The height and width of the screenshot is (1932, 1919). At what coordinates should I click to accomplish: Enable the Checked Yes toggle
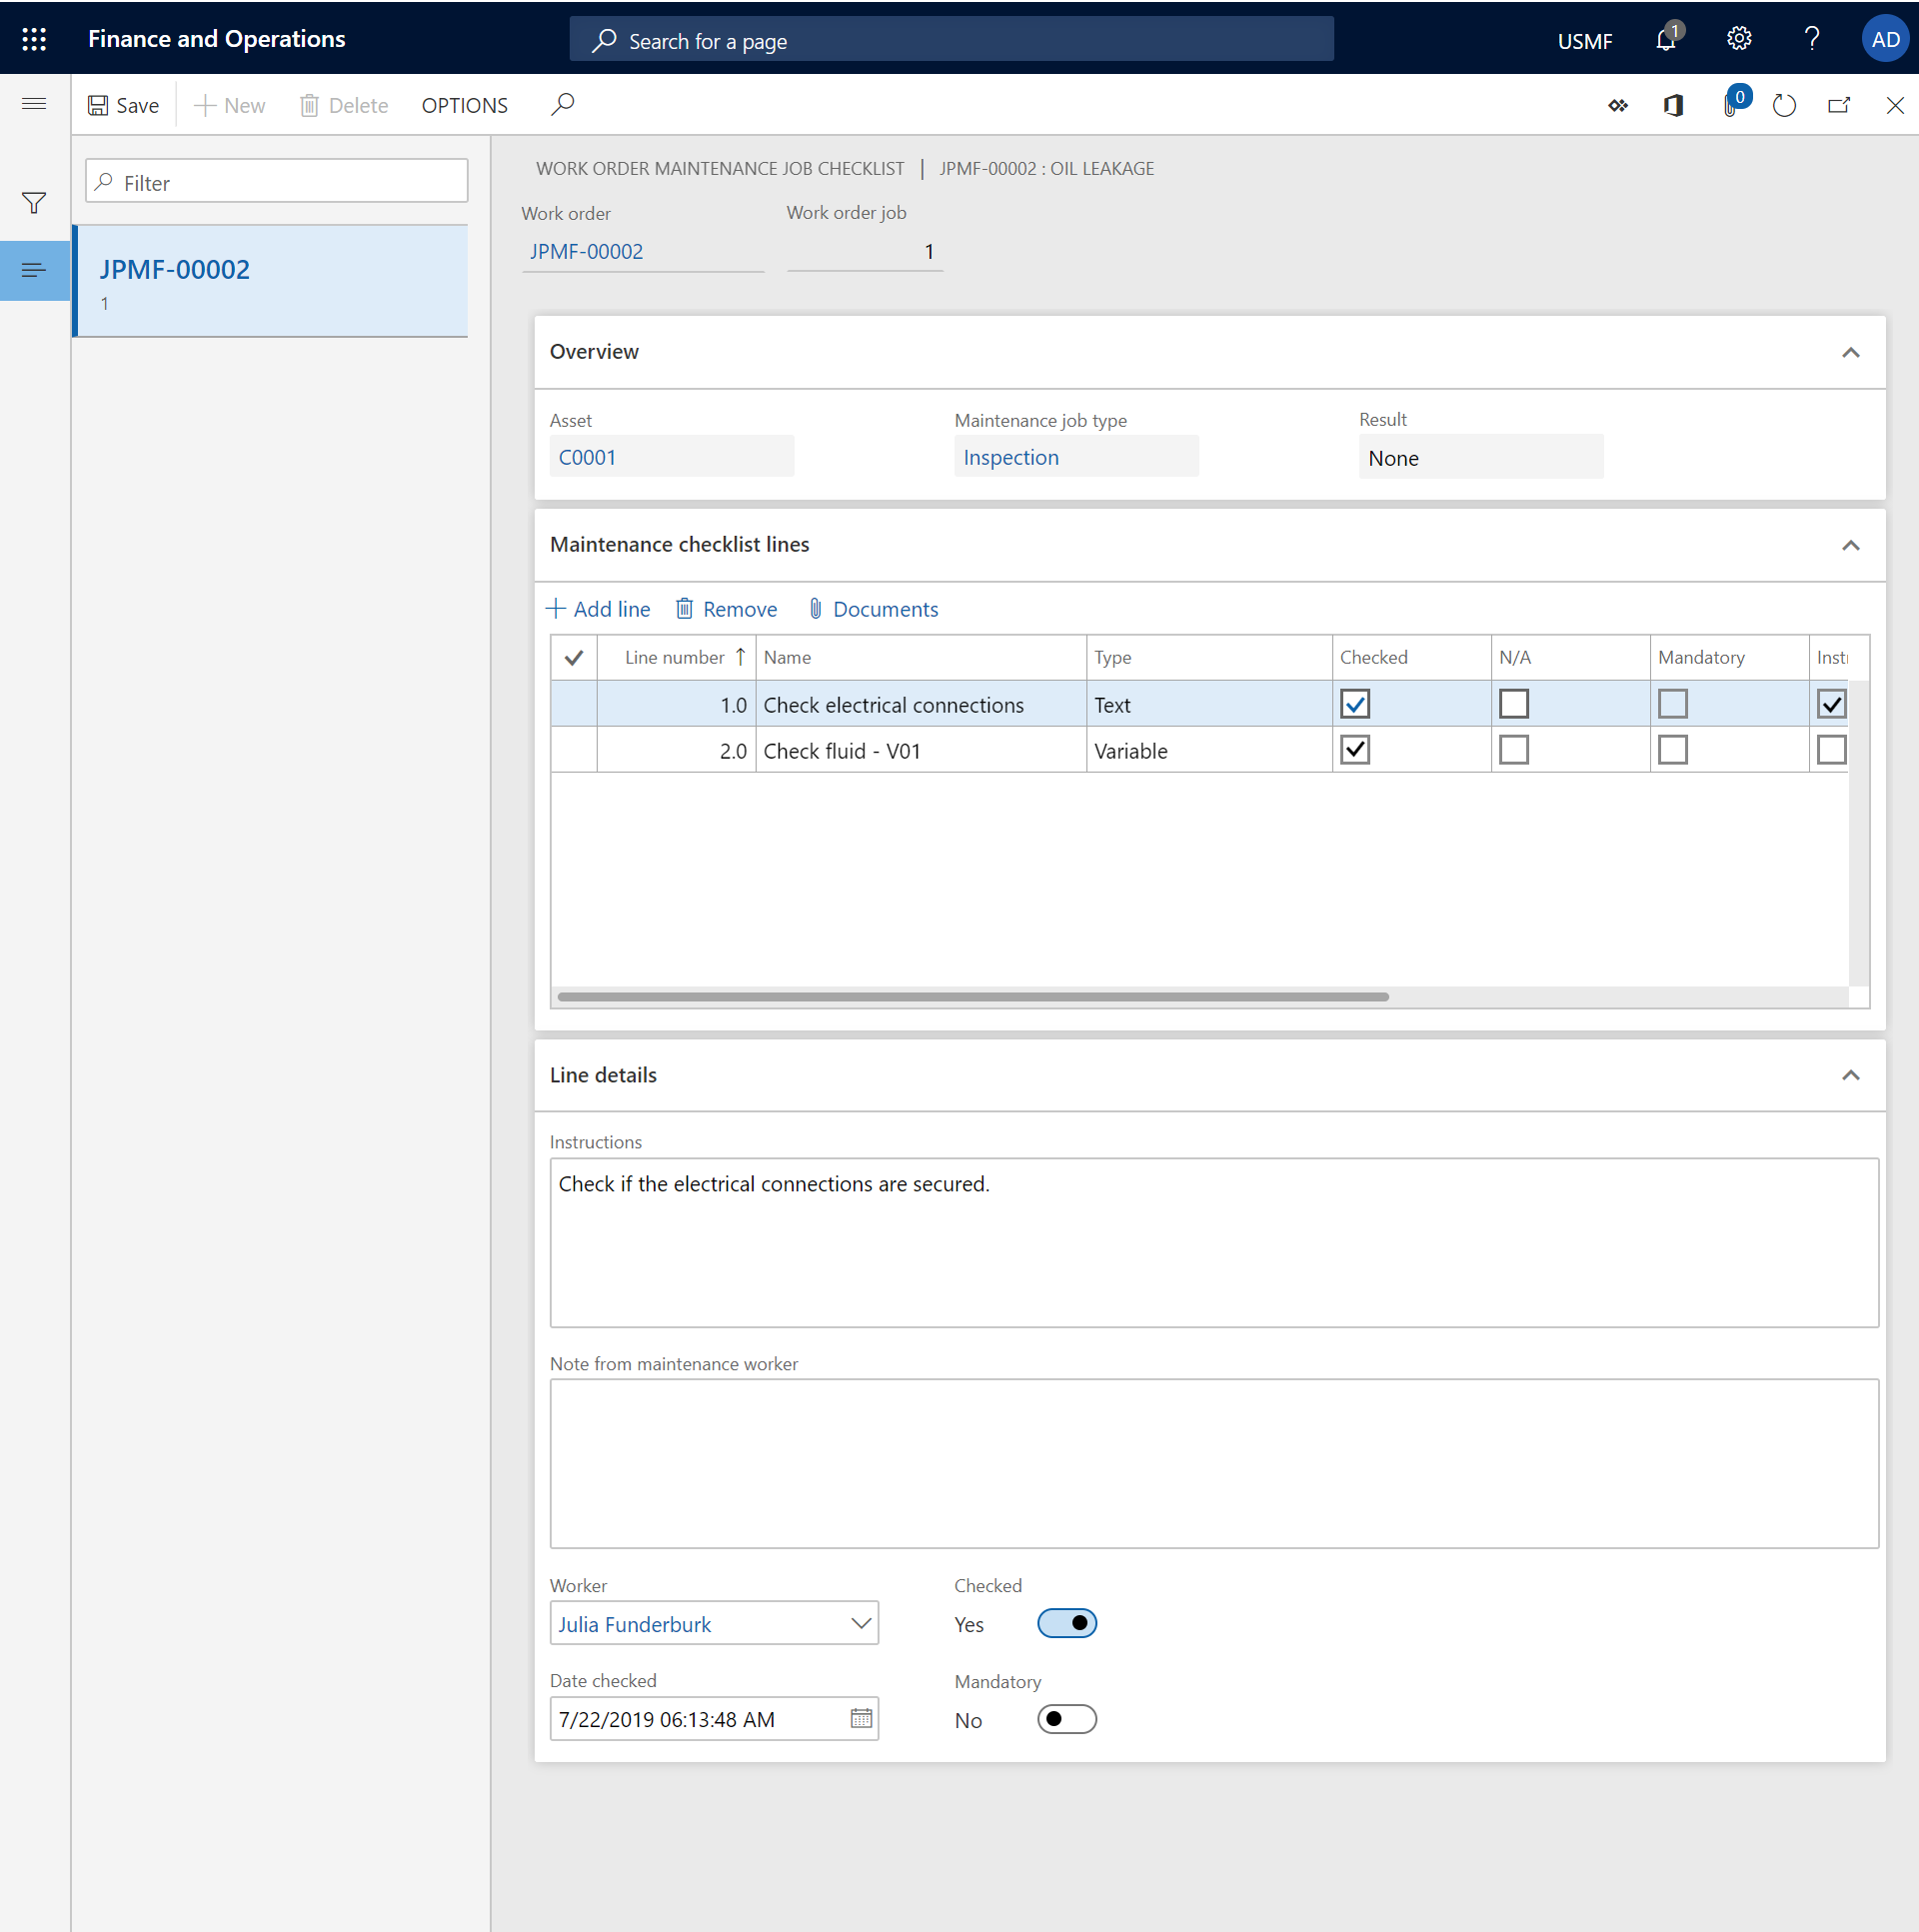pos(1066,1622)
